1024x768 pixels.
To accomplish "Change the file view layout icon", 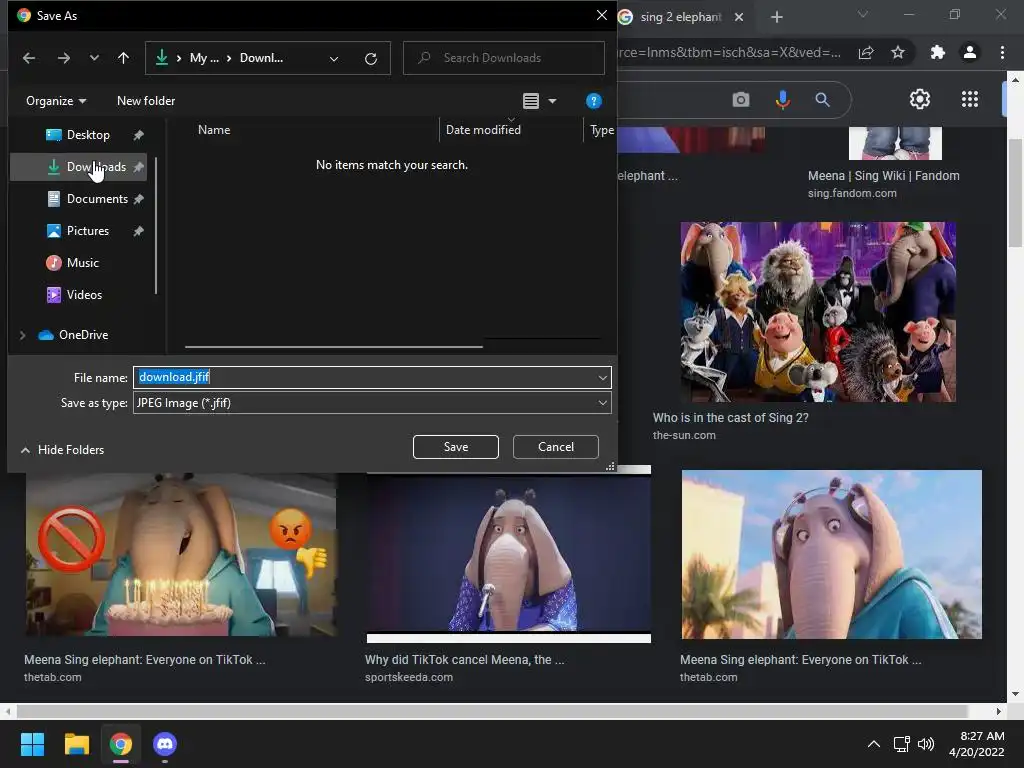I will 531,101.
